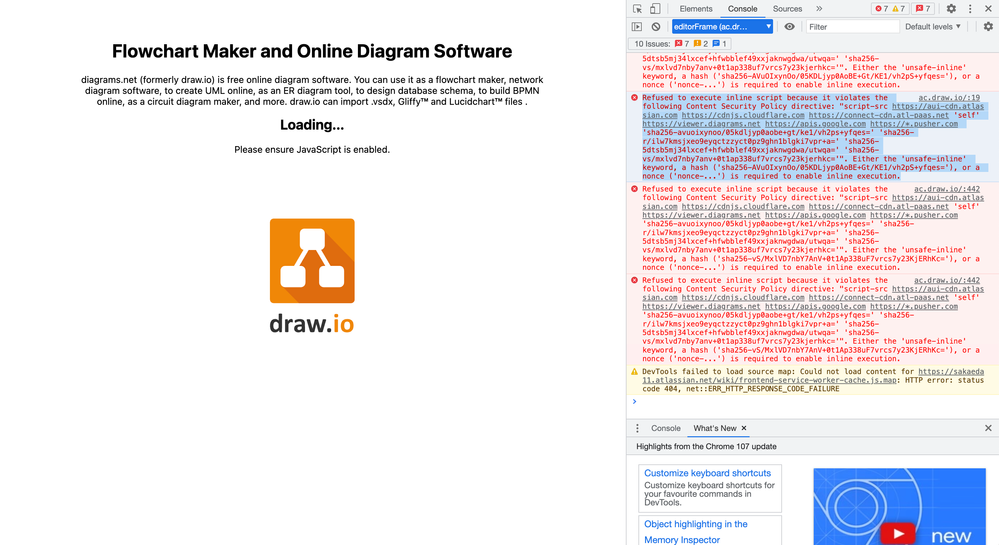999x545 pixels.
Task: Switch to the Sources tab
Action: tap(787, 9)
